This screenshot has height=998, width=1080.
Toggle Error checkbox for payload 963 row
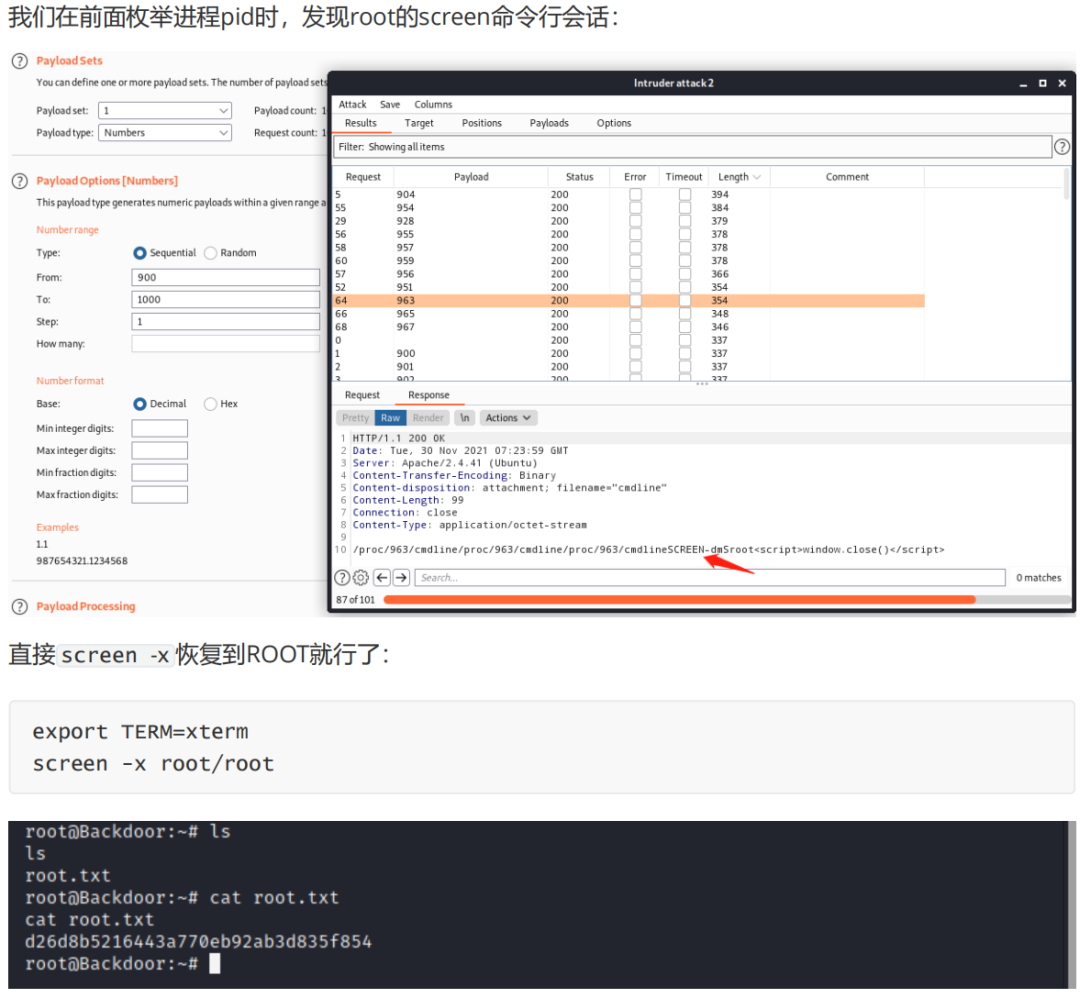tap(636, 300)
